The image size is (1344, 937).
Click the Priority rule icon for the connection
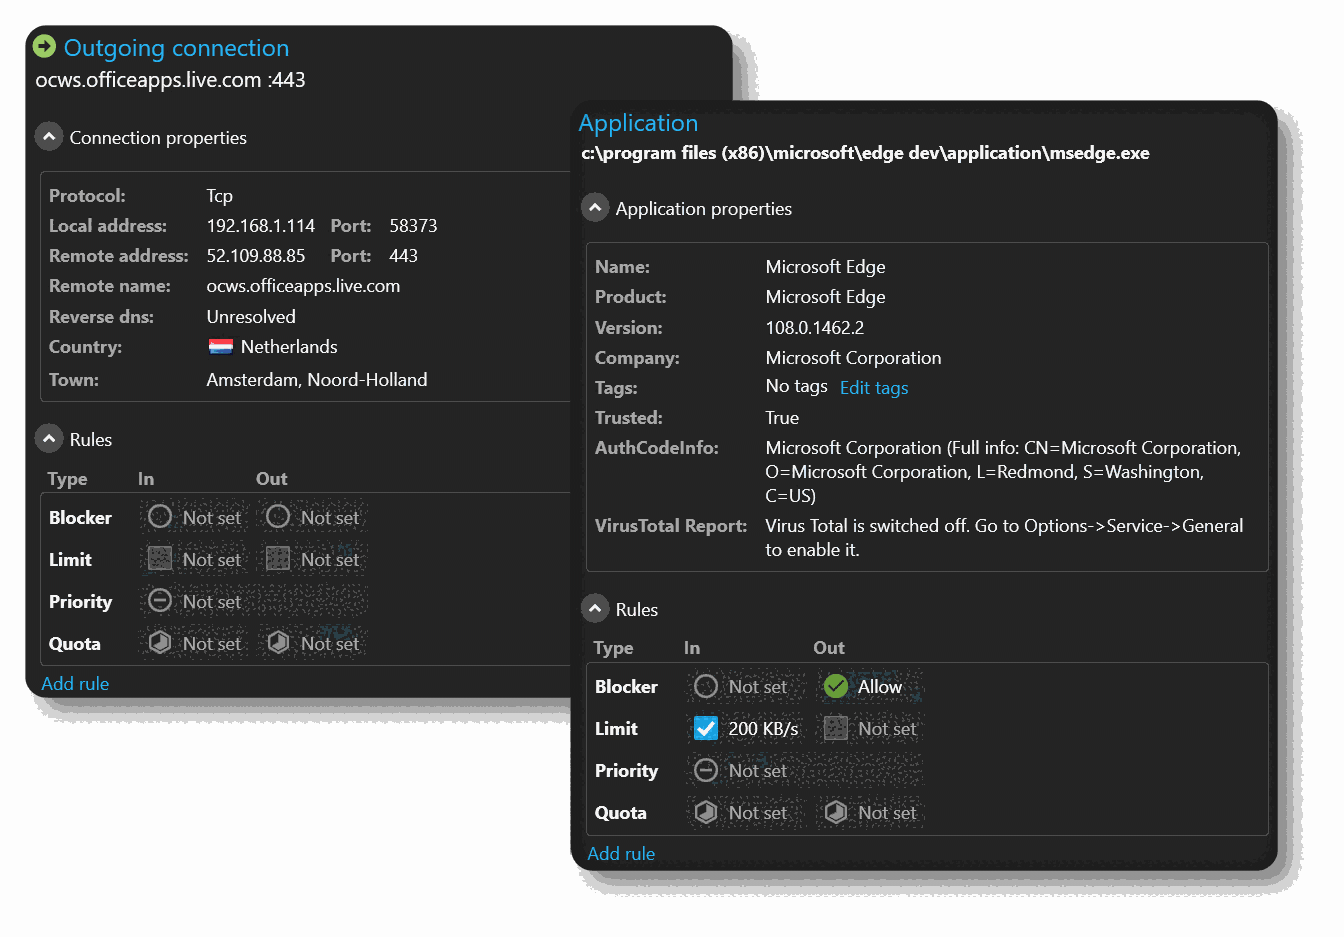coord(159,601)
